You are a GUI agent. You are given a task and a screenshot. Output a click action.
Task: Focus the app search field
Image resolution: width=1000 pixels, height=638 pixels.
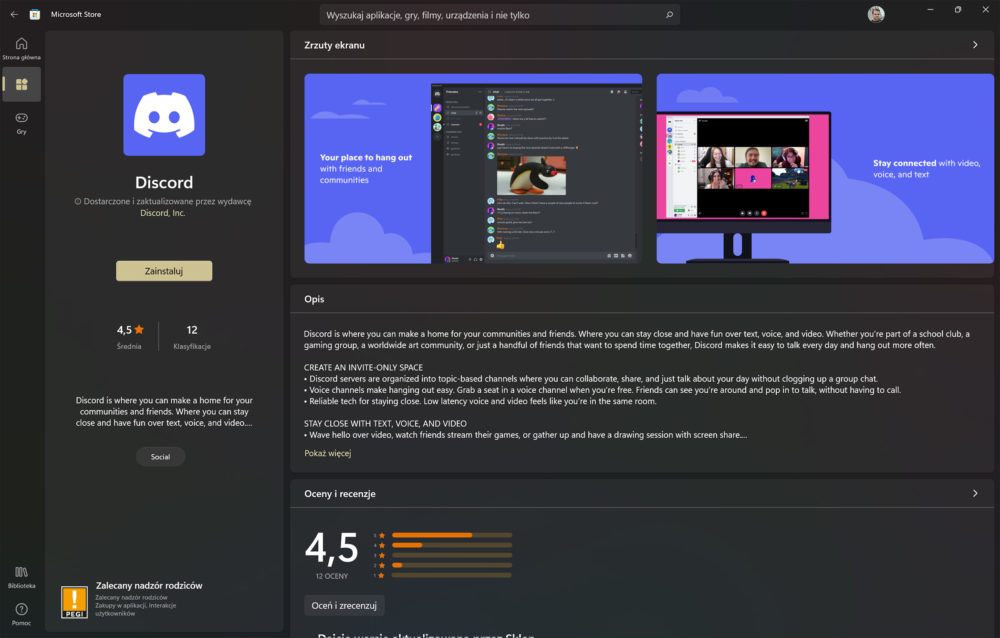499,15
